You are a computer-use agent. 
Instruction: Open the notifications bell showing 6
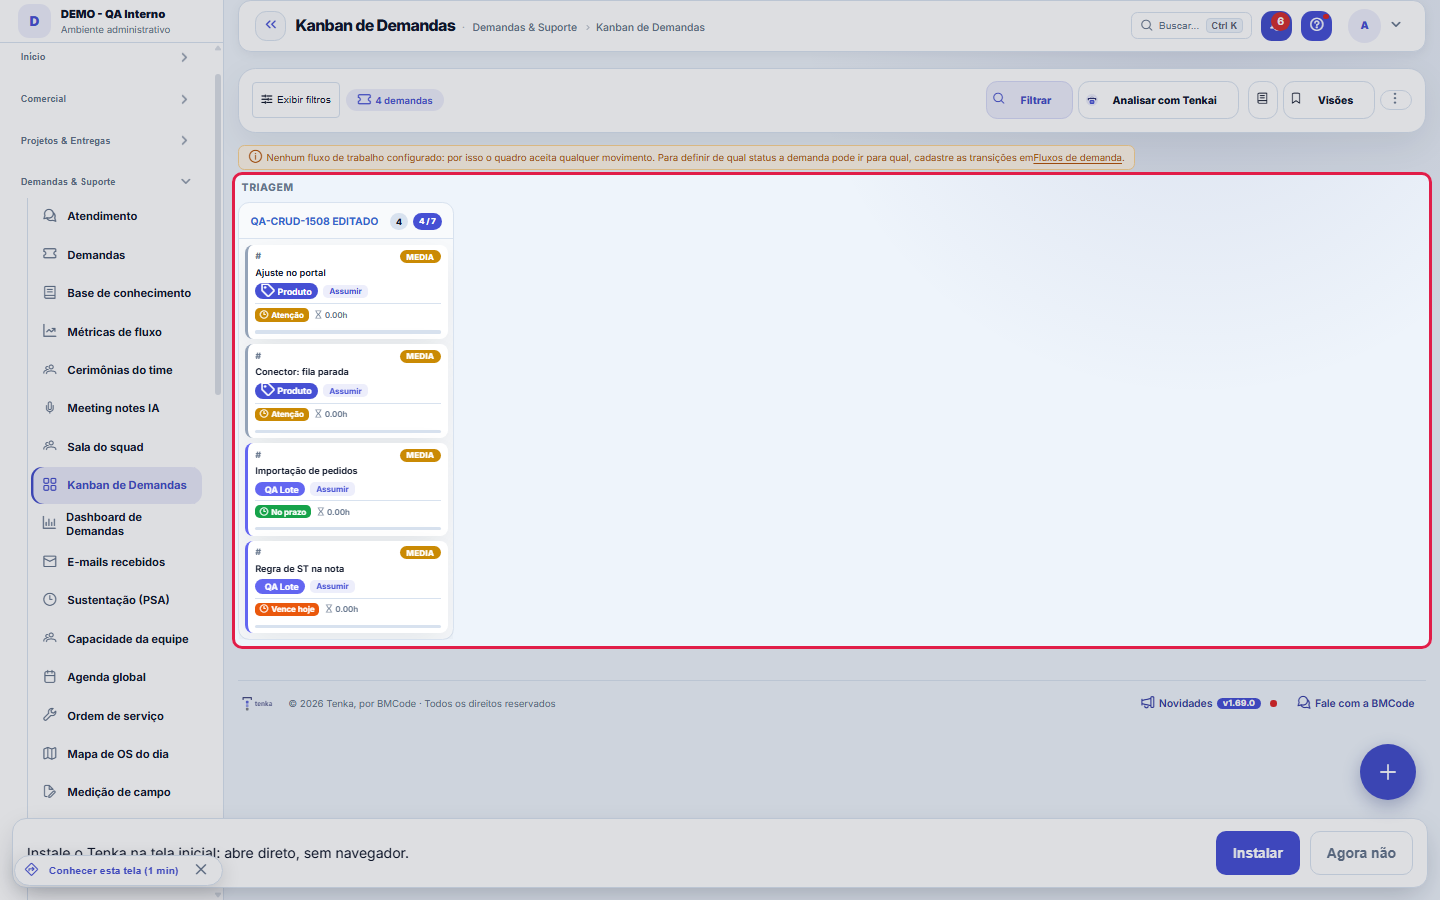[x=1276, y=26]
